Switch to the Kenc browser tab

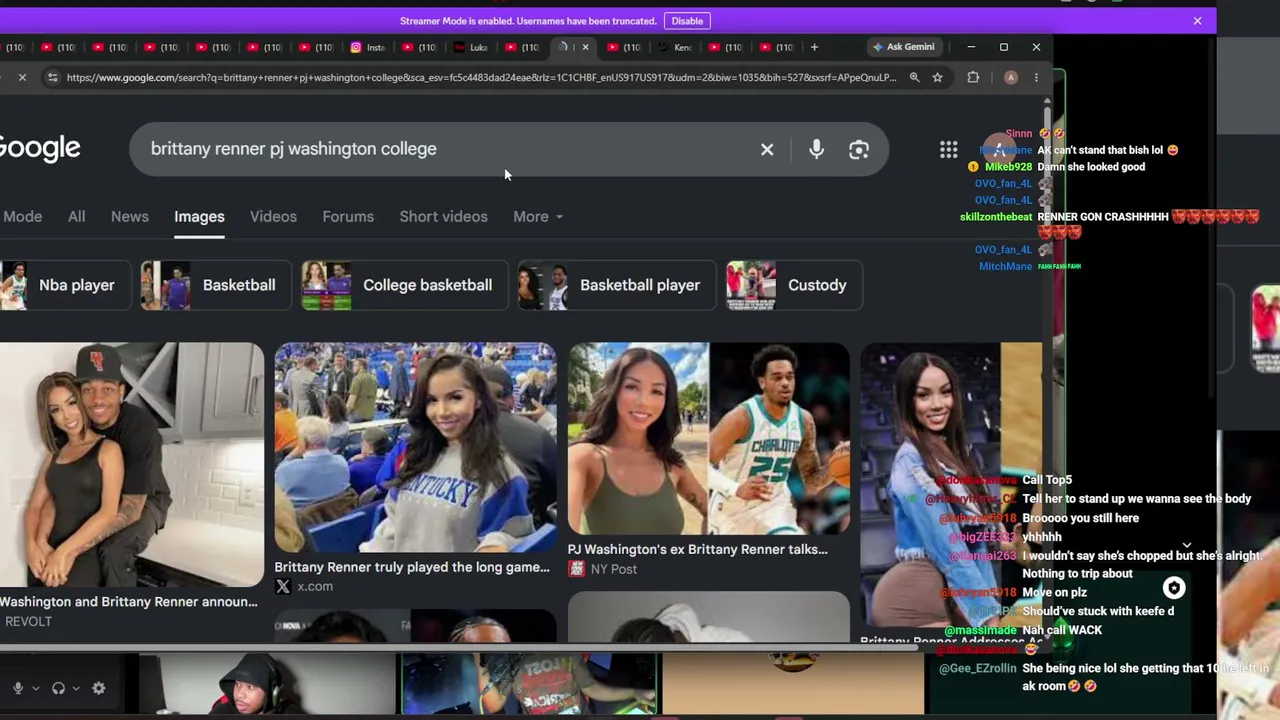(x=675, y=47)
